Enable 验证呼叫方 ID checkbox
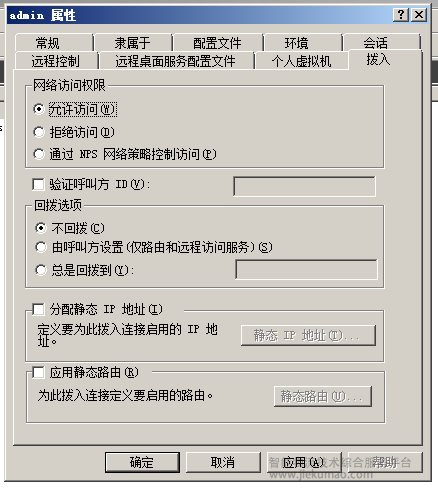The height and width of the screenshot is (491, 438). pos(38,184)
